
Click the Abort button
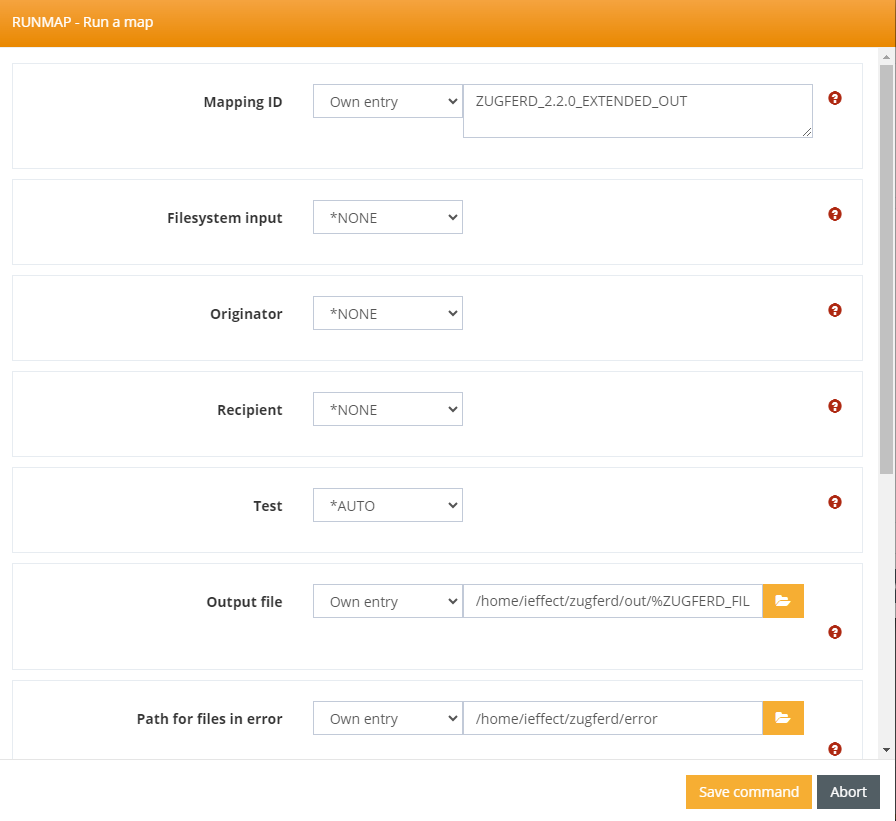click(x=848, y=792)
